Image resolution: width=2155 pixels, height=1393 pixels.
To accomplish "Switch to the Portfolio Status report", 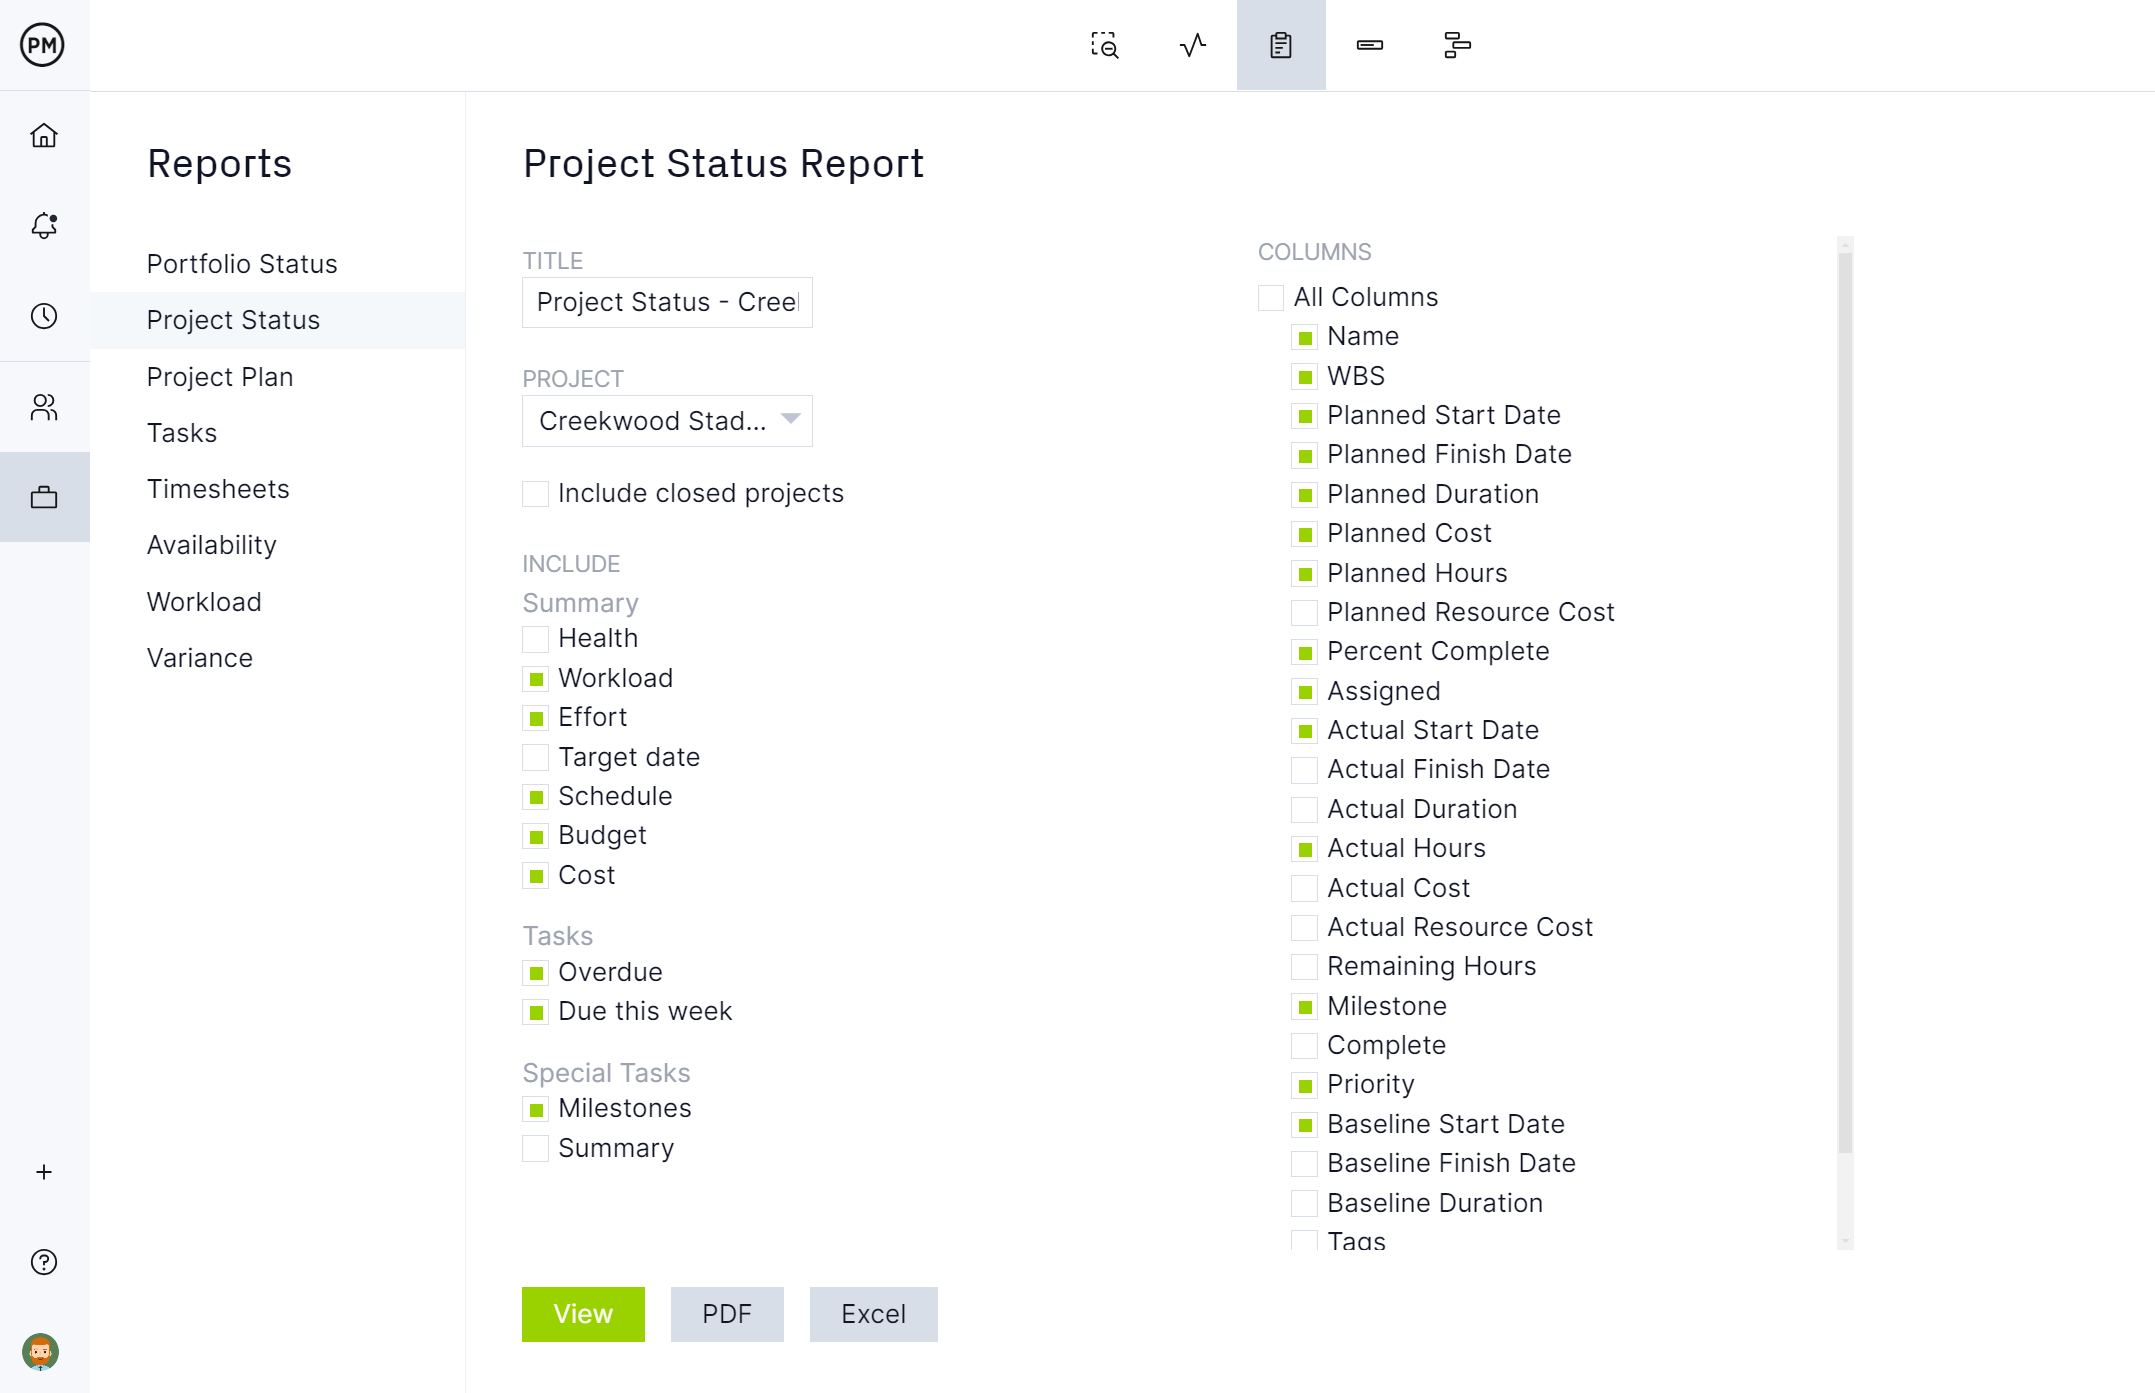I will click(241, 264).
